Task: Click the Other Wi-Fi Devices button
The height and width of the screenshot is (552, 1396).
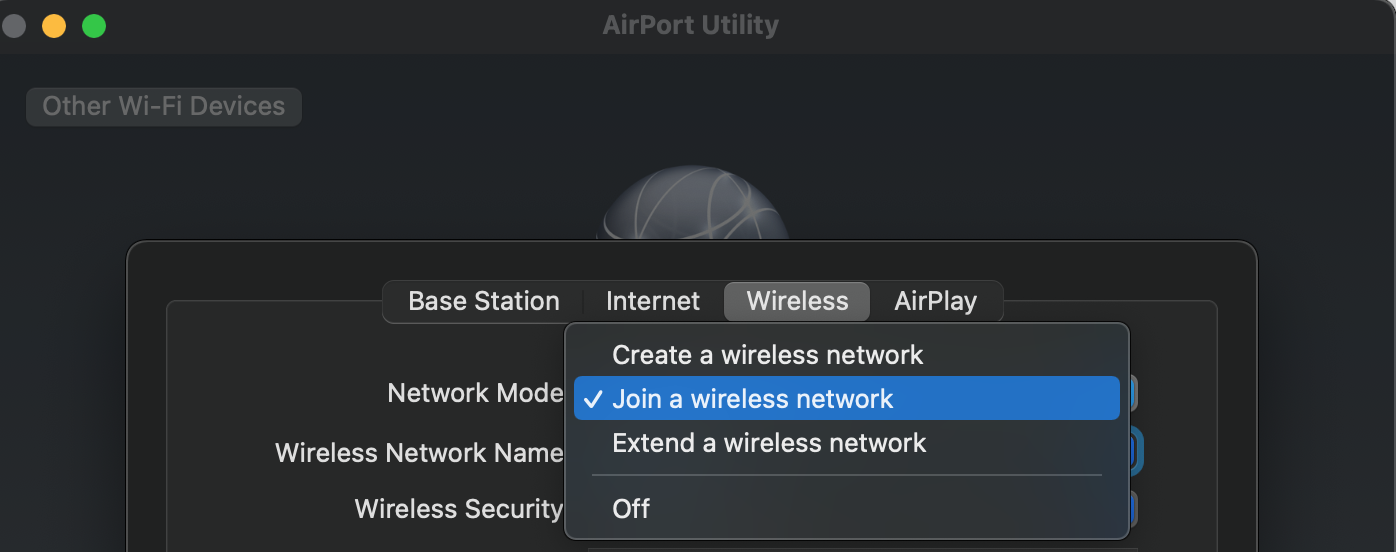Action: tap(164, 106)
